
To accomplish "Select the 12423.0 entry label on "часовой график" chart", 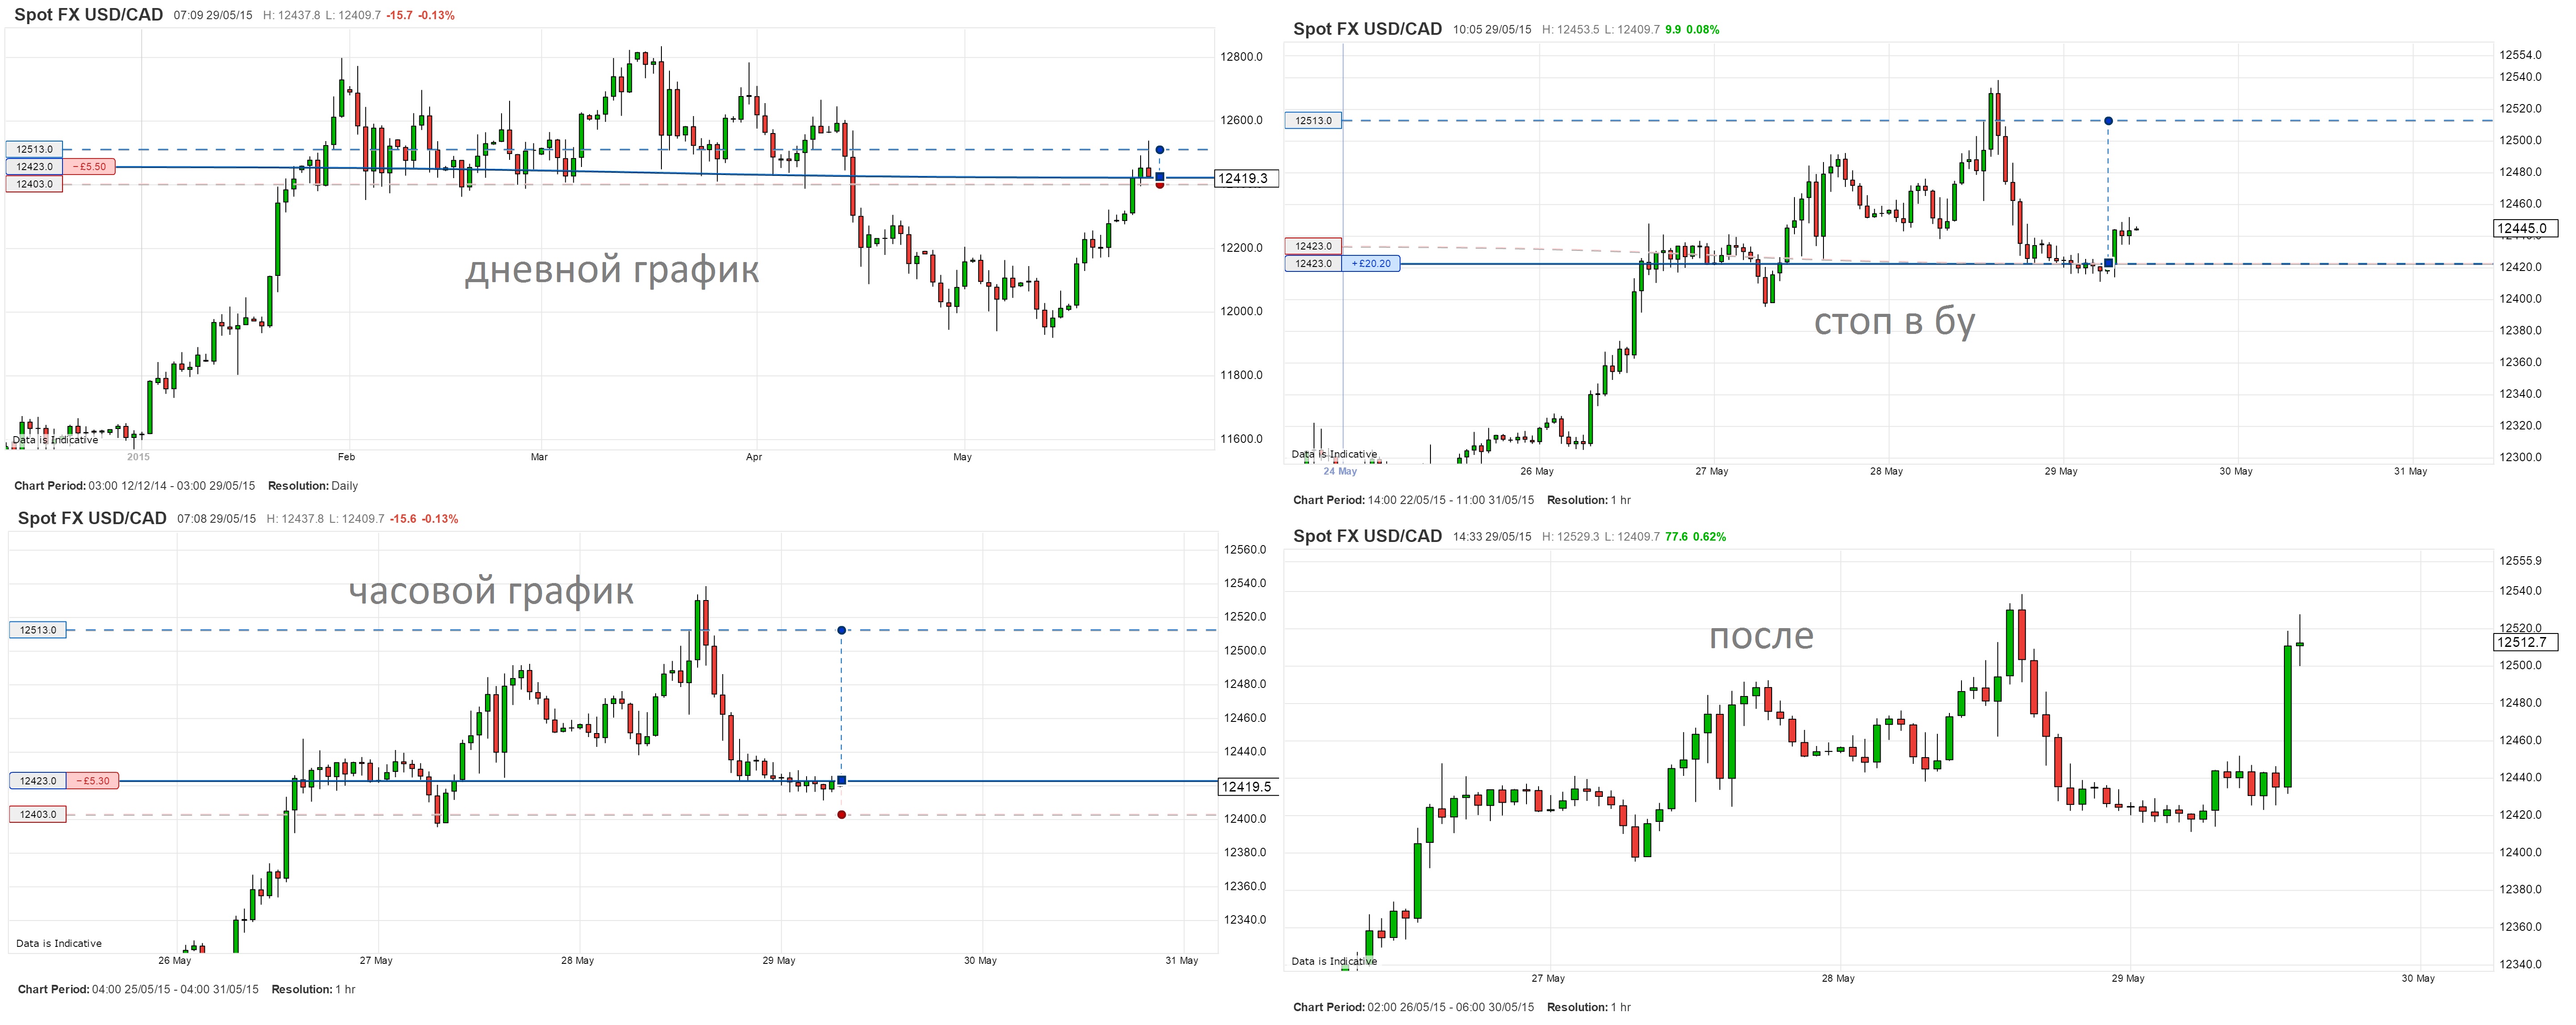I will point(38,781).
